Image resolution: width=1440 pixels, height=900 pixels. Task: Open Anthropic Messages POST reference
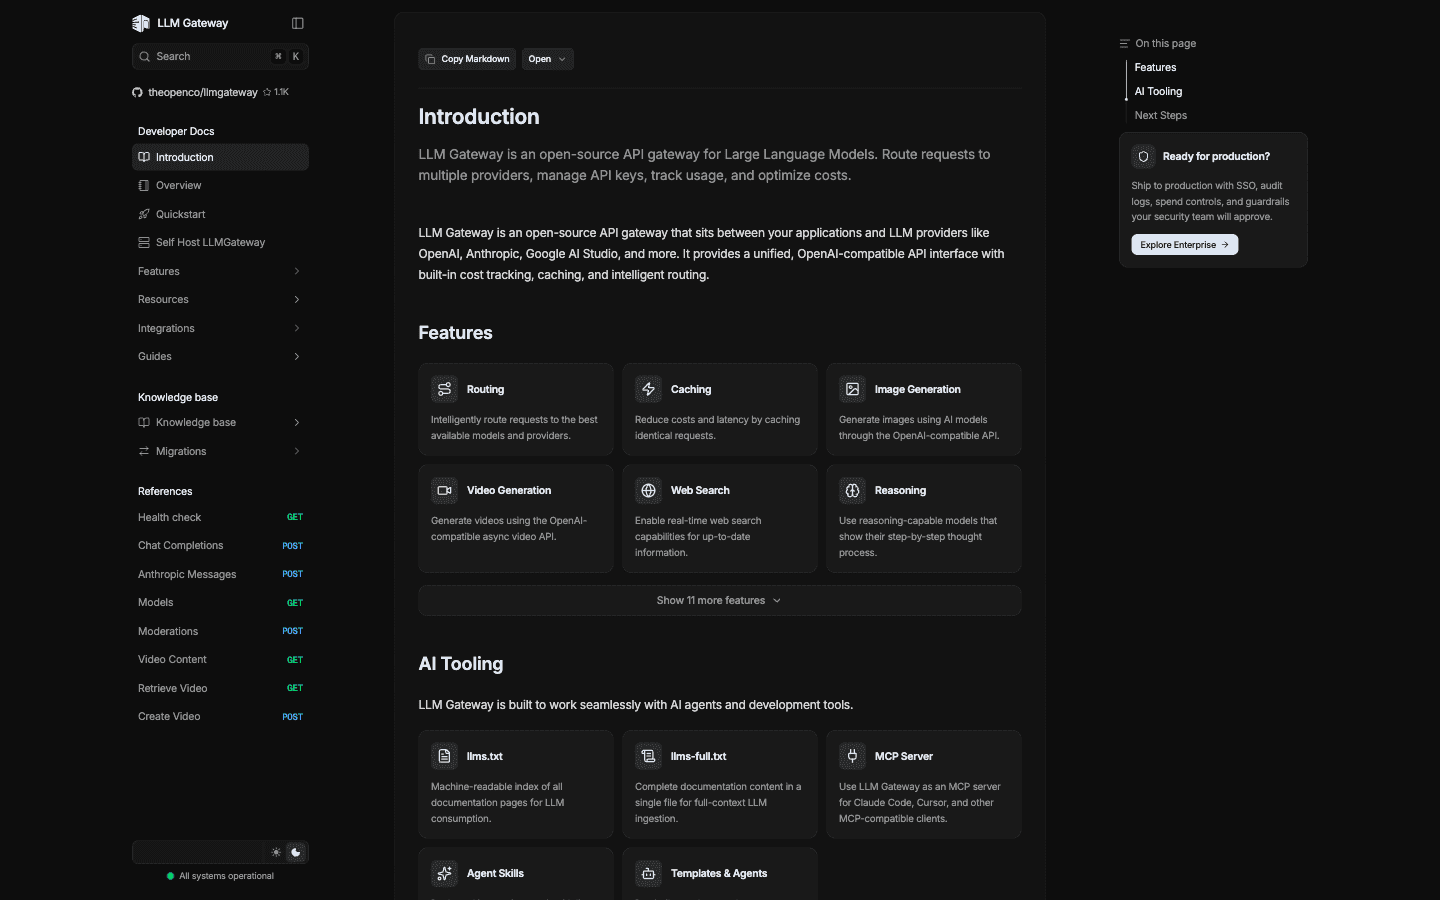point(220,574)
